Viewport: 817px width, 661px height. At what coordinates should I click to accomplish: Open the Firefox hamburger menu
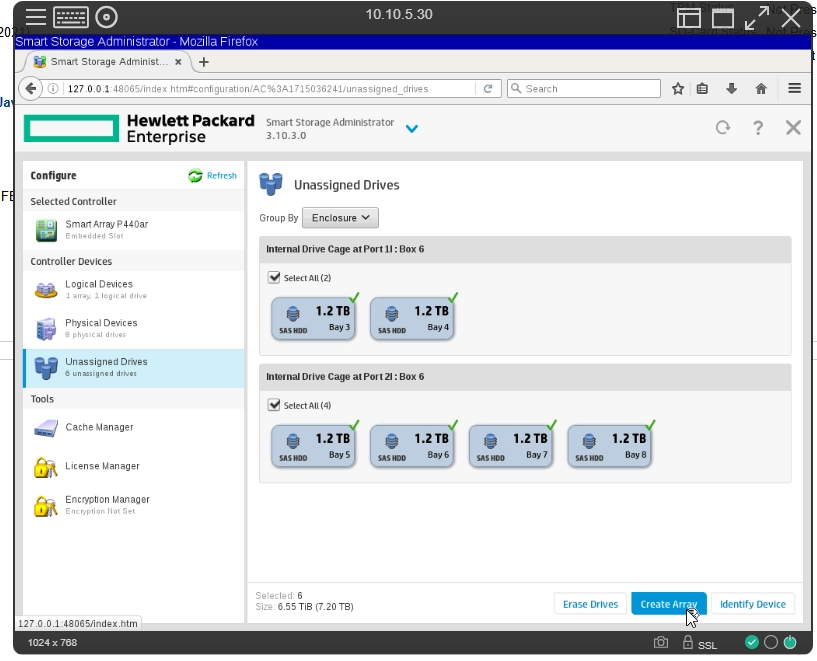(794, 89)
